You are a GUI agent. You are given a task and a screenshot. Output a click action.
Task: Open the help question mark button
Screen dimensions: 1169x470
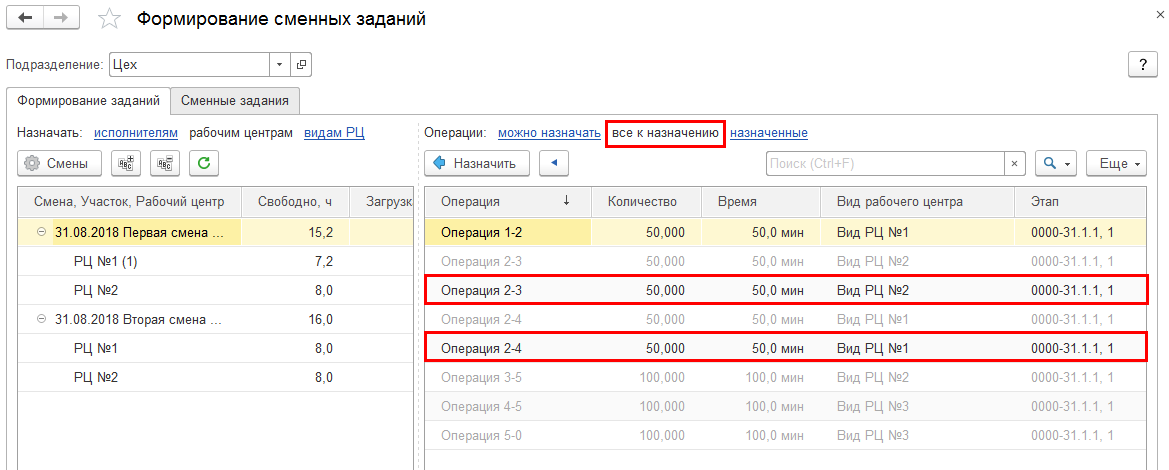click(x=1142, y=65)
